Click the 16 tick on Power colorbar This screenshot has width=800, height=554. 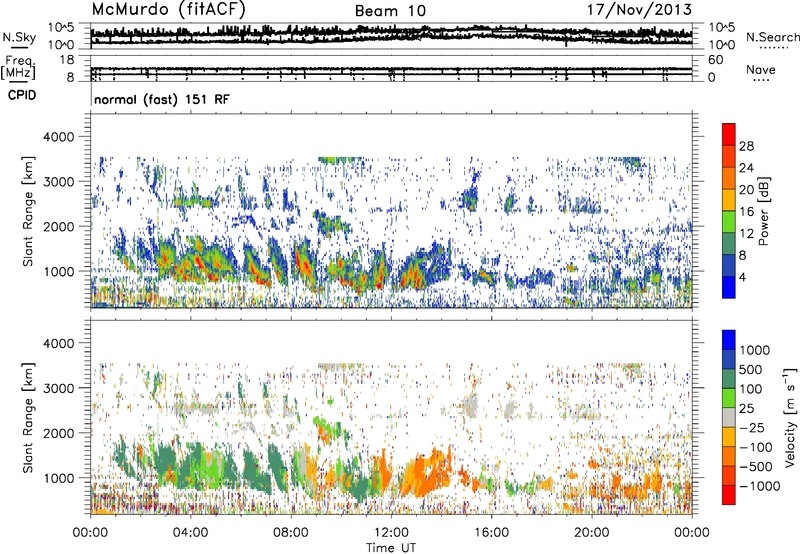click(x=746, y=212)
